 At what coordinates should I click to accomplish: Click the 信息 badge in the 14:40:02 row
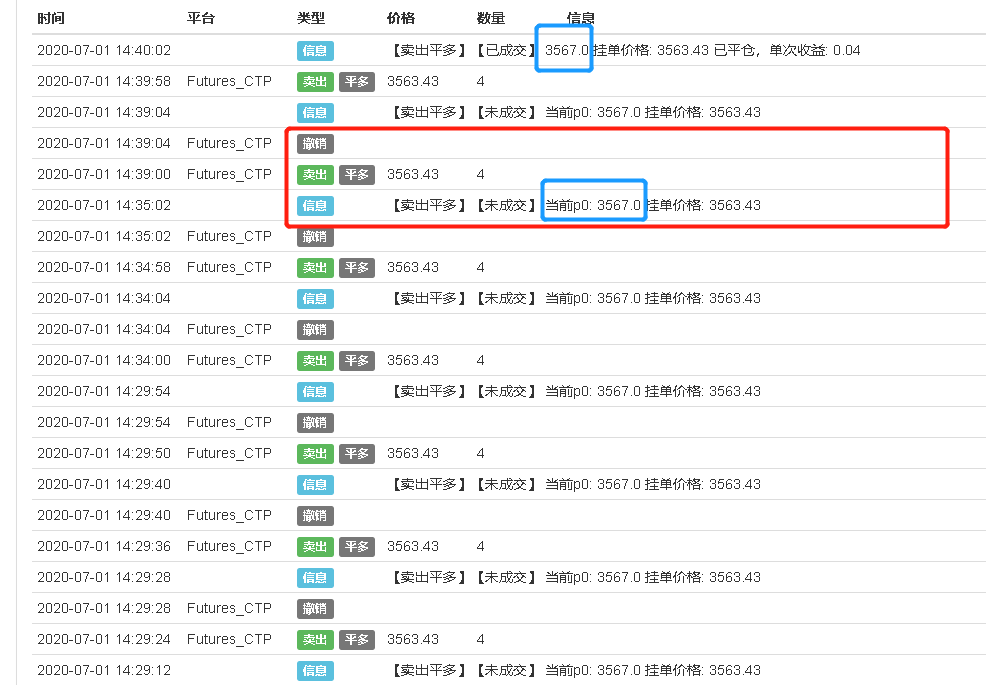point(314,50)
